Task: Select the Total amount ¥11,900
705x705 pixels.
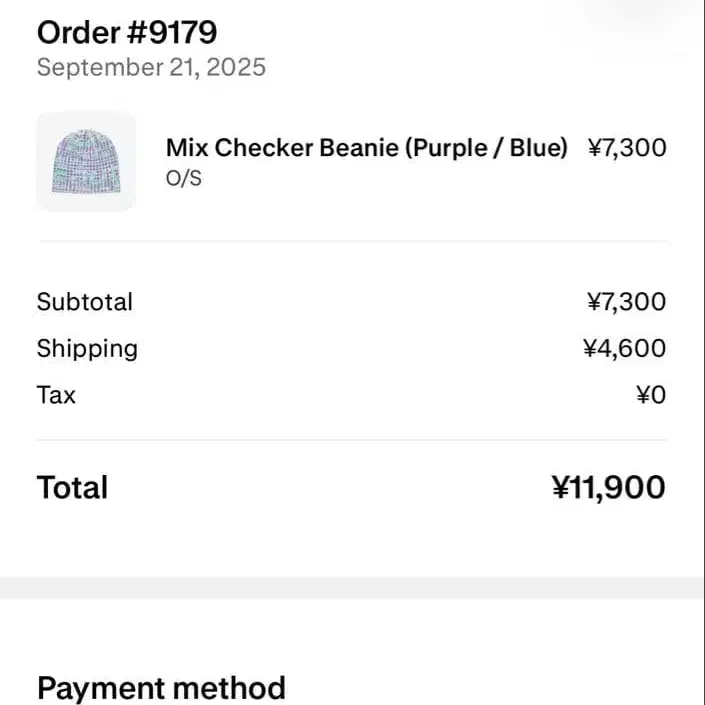Action: pos(608,488)
